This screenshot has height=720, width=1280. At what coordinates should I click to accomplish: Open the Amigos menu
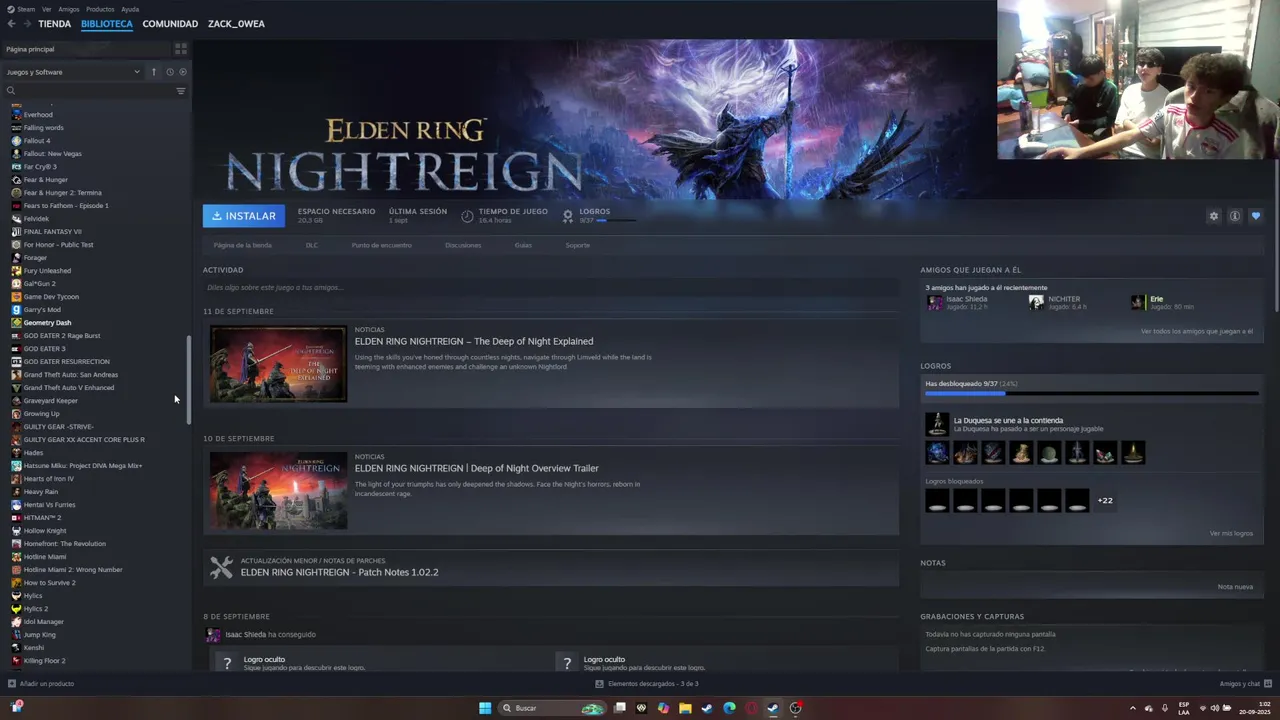67,9
